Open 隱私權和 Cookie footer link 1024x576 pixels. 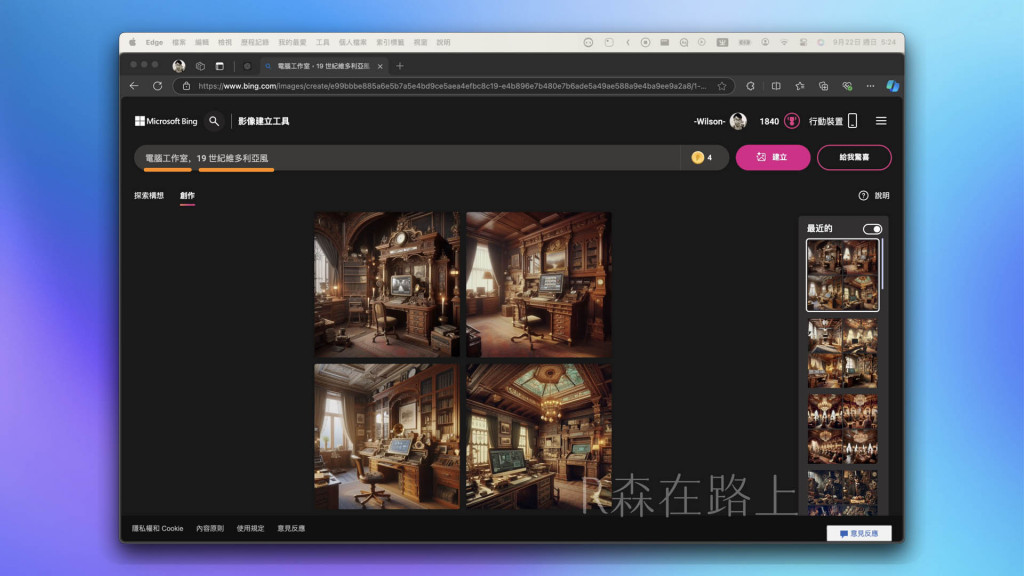click(x=157, y=528)
